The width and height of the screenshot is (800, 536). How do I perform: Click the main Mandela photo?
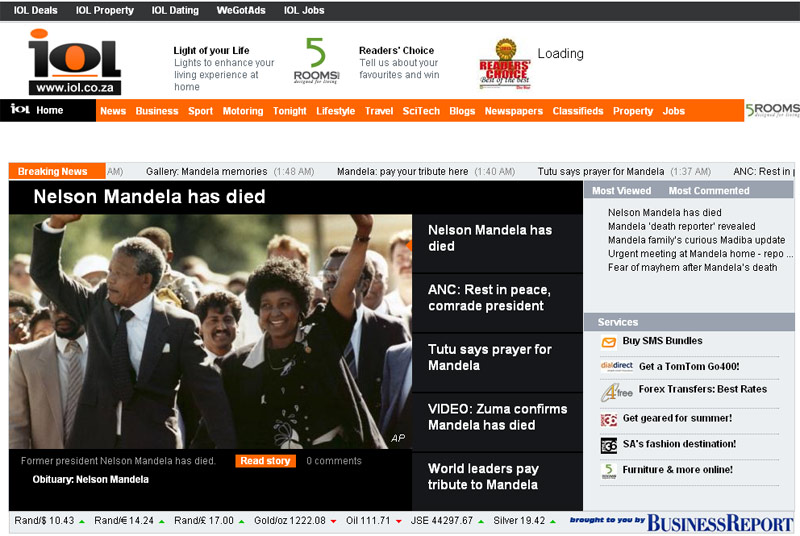(x=210, y=330)
